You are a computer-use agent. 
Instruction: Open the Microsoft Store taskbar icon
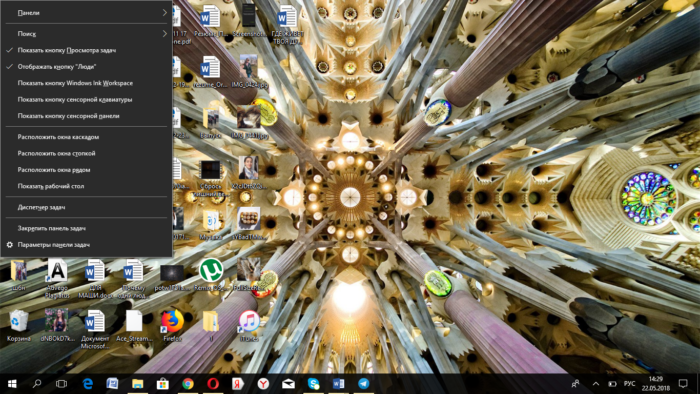pos(162,384)
